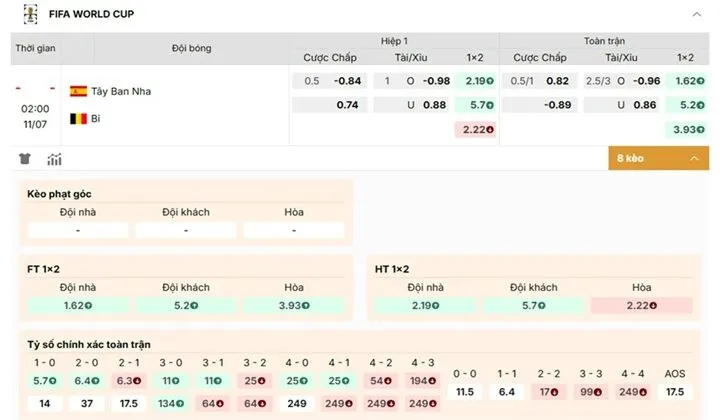Viewport: 720px width, 420px height.
Task: Pick full-match Over odds -0.96
Action: (x=623, y=81)
